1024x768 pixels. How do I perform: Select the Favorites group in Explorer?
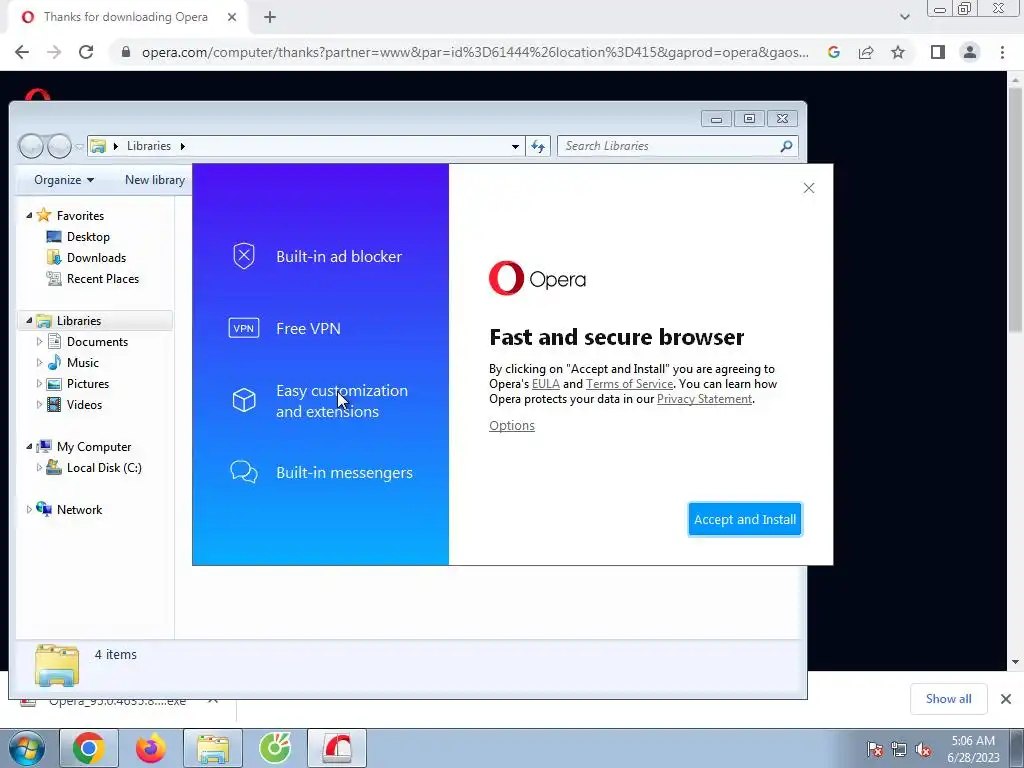pos(80,216)
